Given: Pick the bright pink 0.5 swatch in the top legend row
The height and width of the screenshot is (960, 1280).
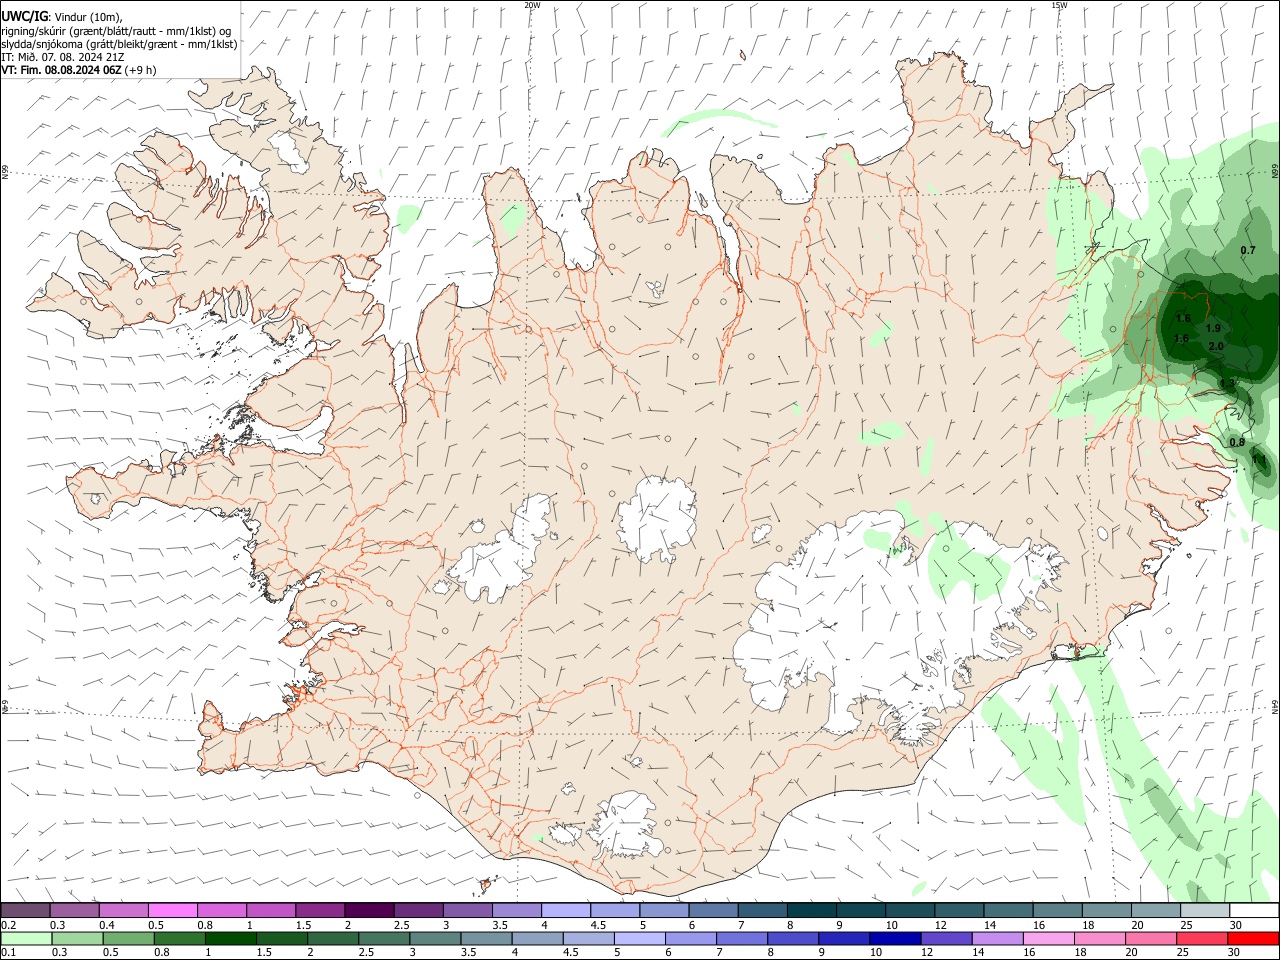Looking at the screenshot, I should pos(172,910).
